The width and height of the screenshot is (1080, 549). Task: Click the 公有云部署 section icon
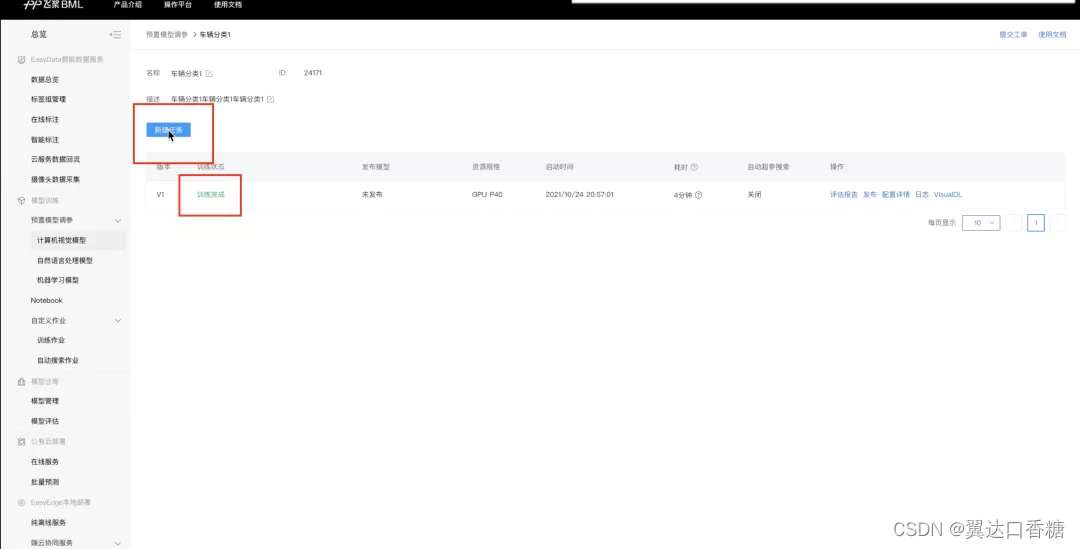21,442
